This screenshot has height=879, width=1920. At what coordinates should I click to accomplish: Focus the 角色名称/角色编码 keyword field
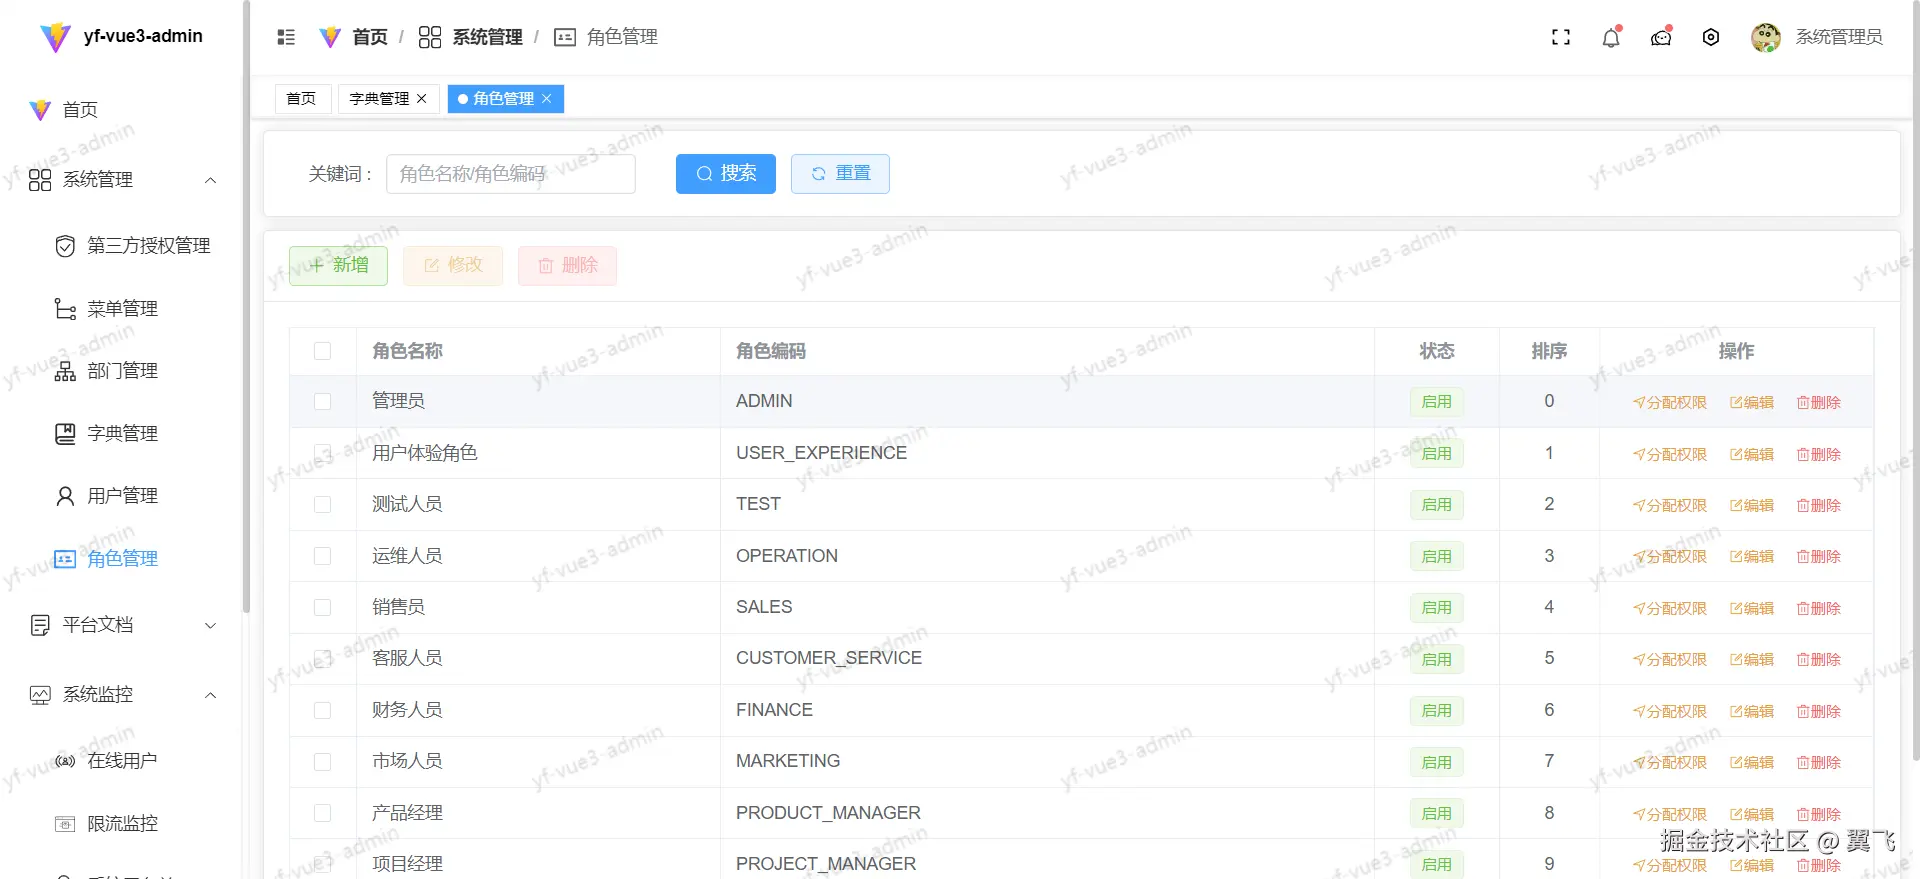[511, 174]
